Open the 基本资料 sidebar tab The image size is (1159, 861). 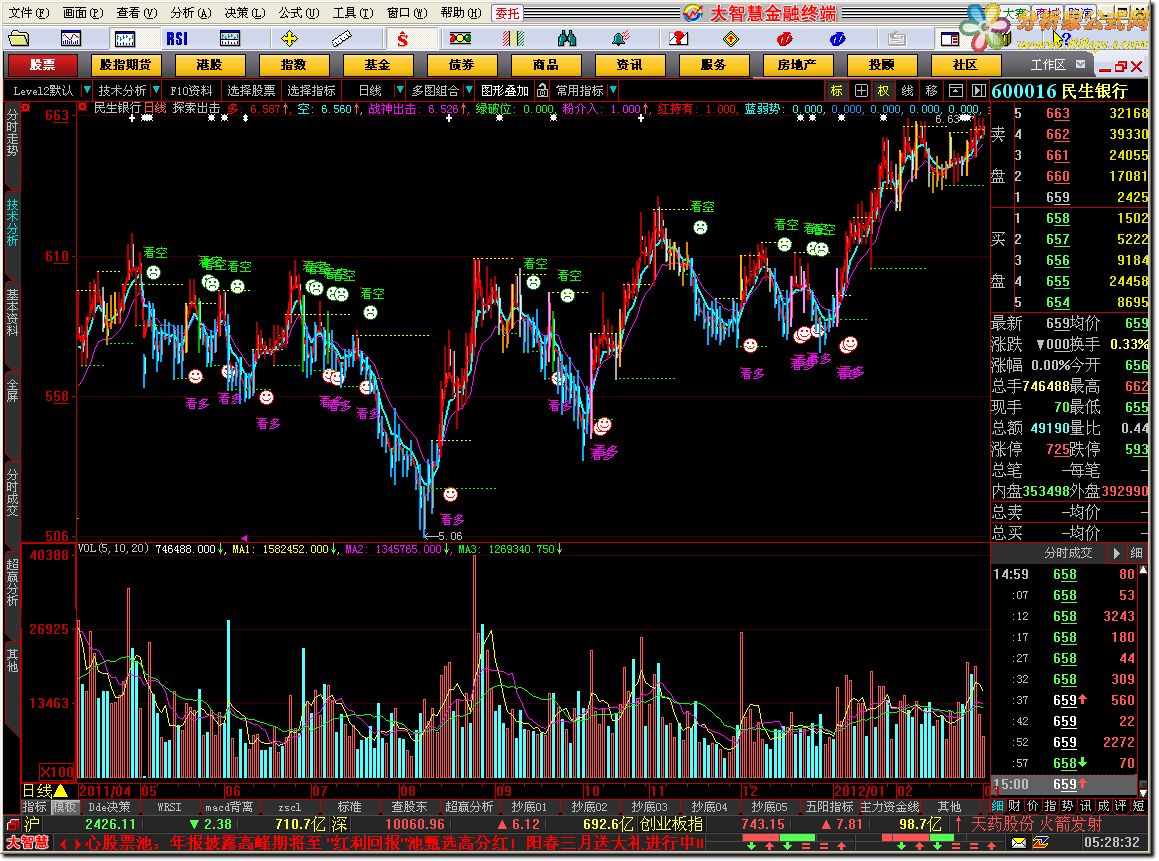point(12,312)
